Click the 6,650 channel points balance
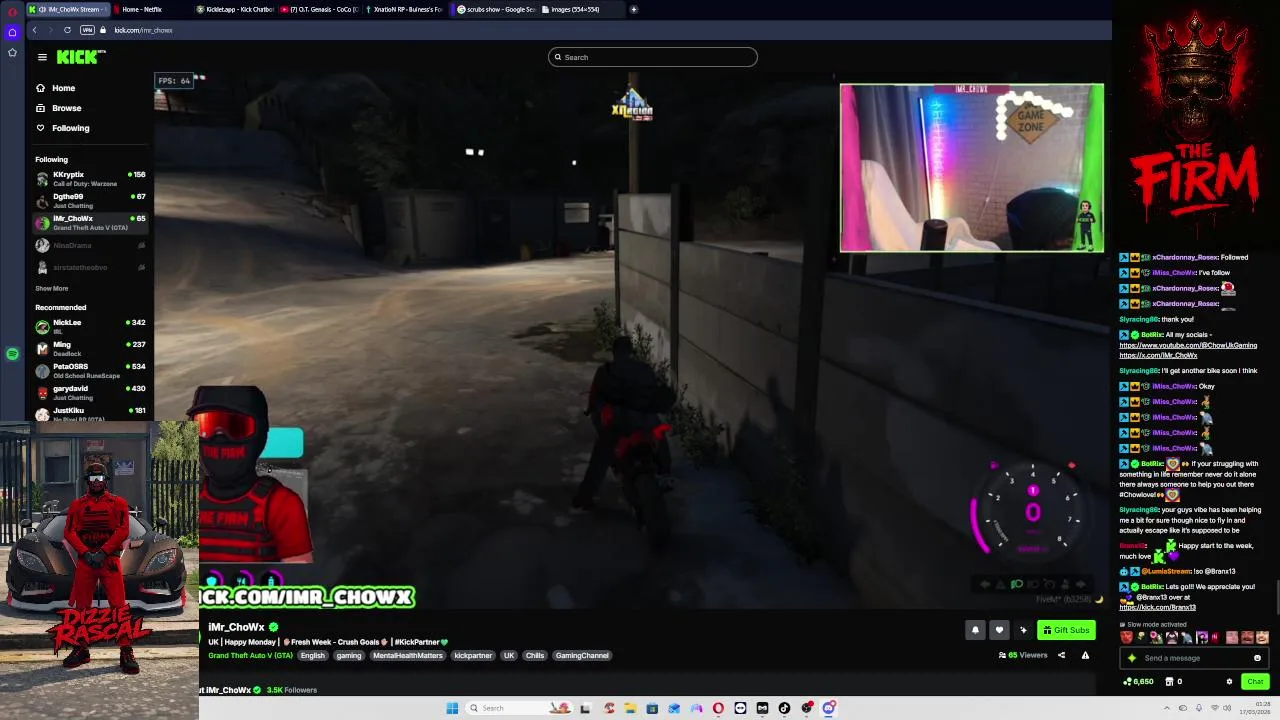The image size is (1280, 720). point(1139,681)
